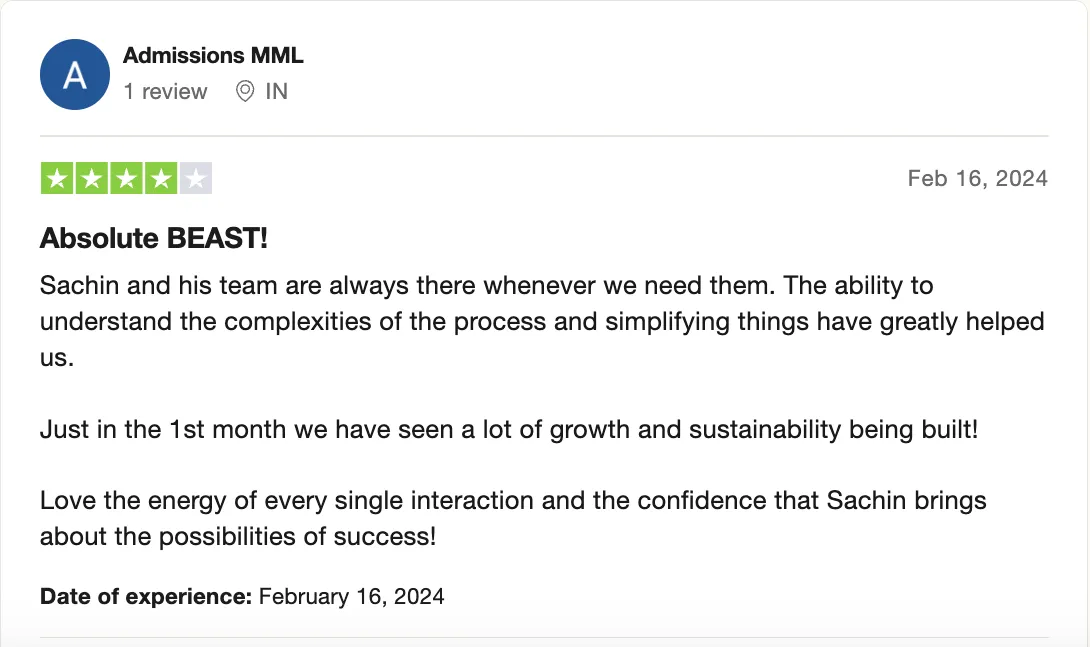Click the paragraph starting "Love the energy"
Screen dimensions: 1090x647
[x=512, y=500]
